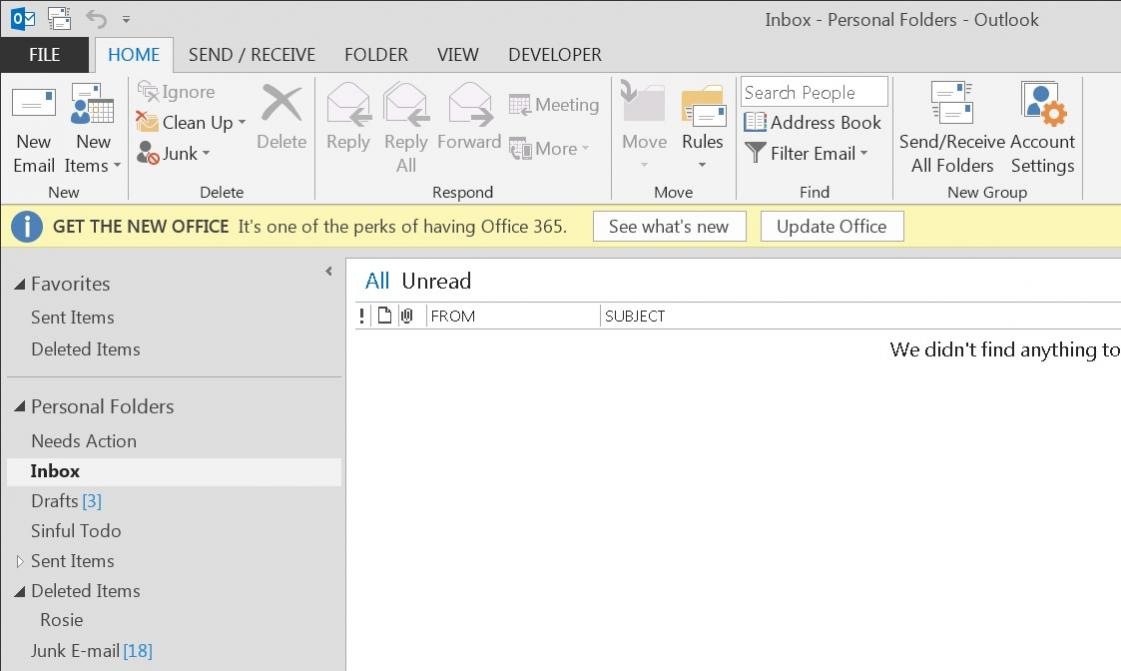
Task: Open the Needs Action folder
Action: pyautogui.click(x=84, y=441)
